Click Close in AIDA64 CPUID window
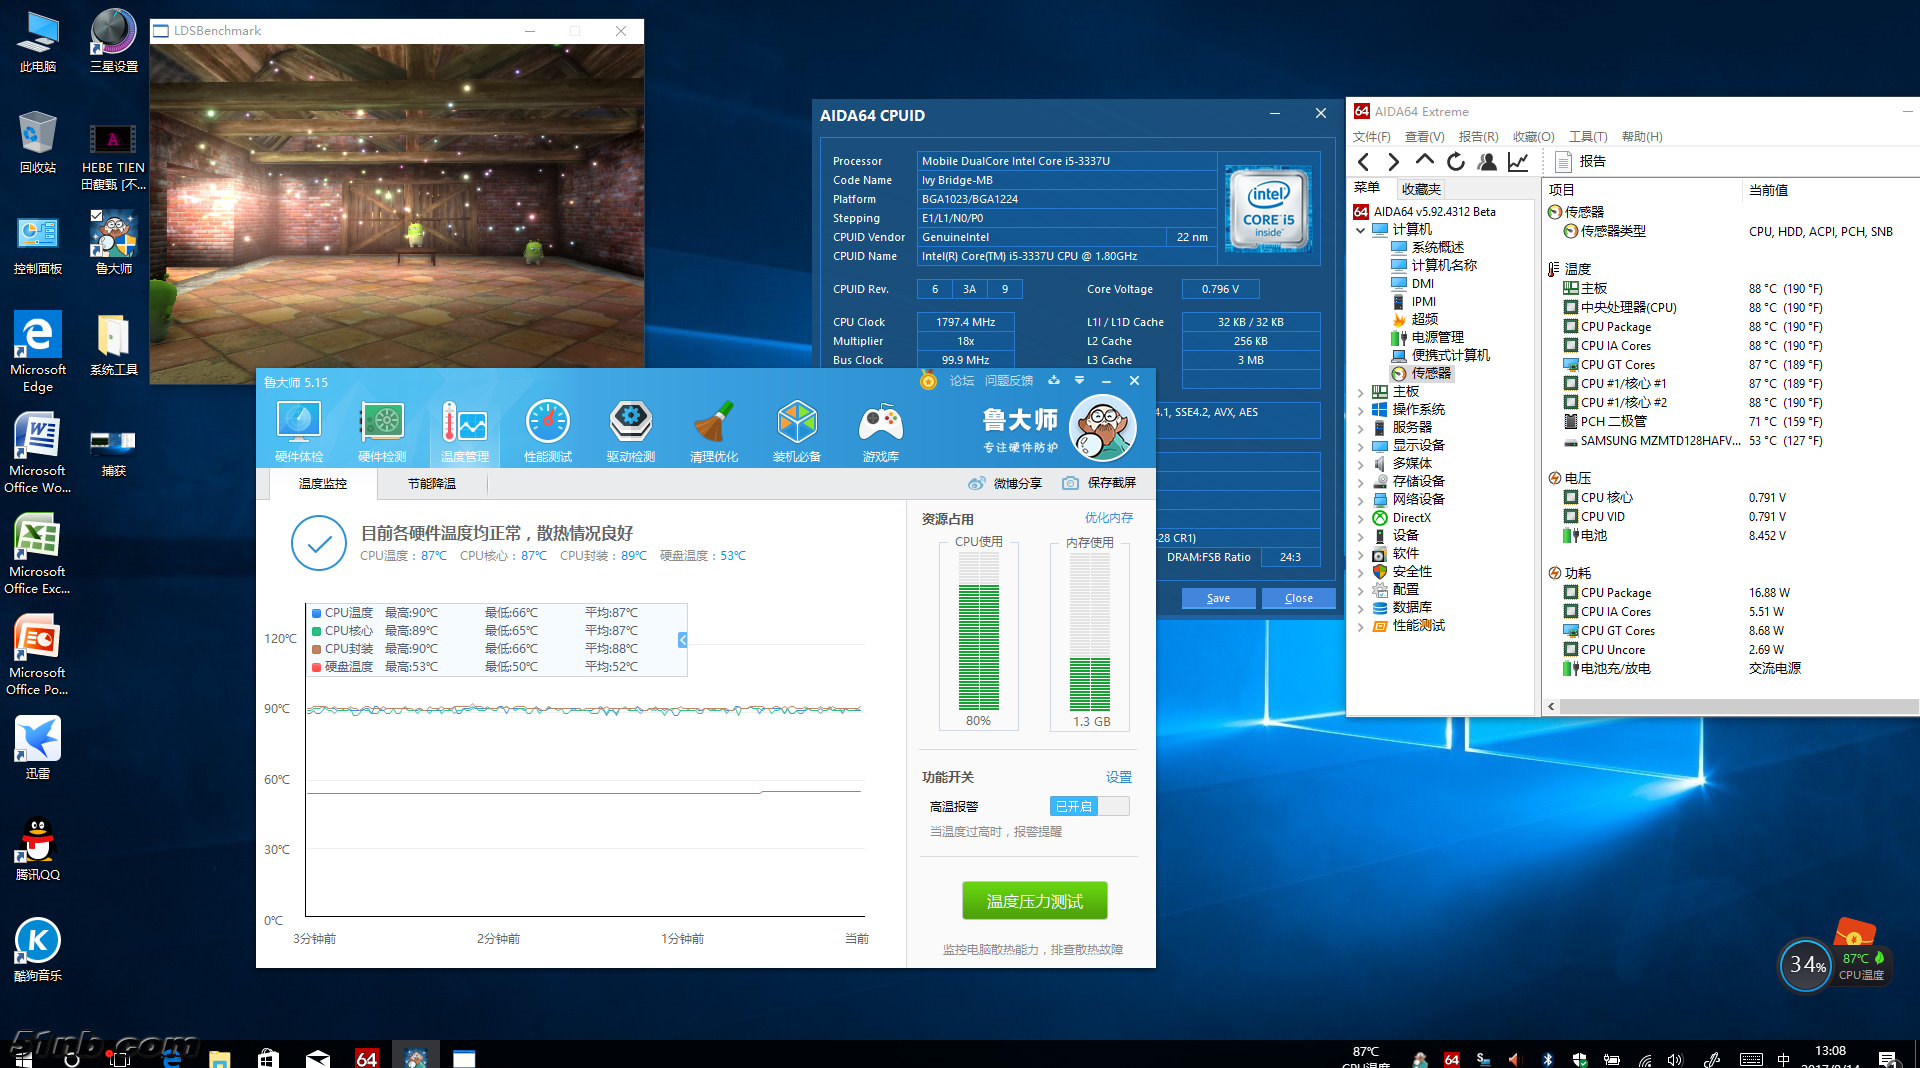This screenshot has width=1920, height=1068. click(x=1299, y=598)
